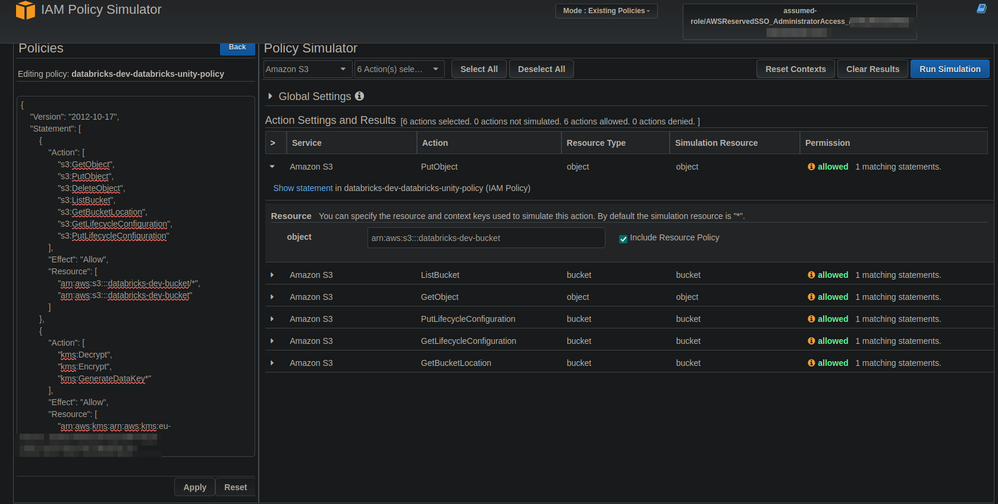Click the AWS cube logo icon
Screen dimensions: 998x504
click(x=25, y=10)
